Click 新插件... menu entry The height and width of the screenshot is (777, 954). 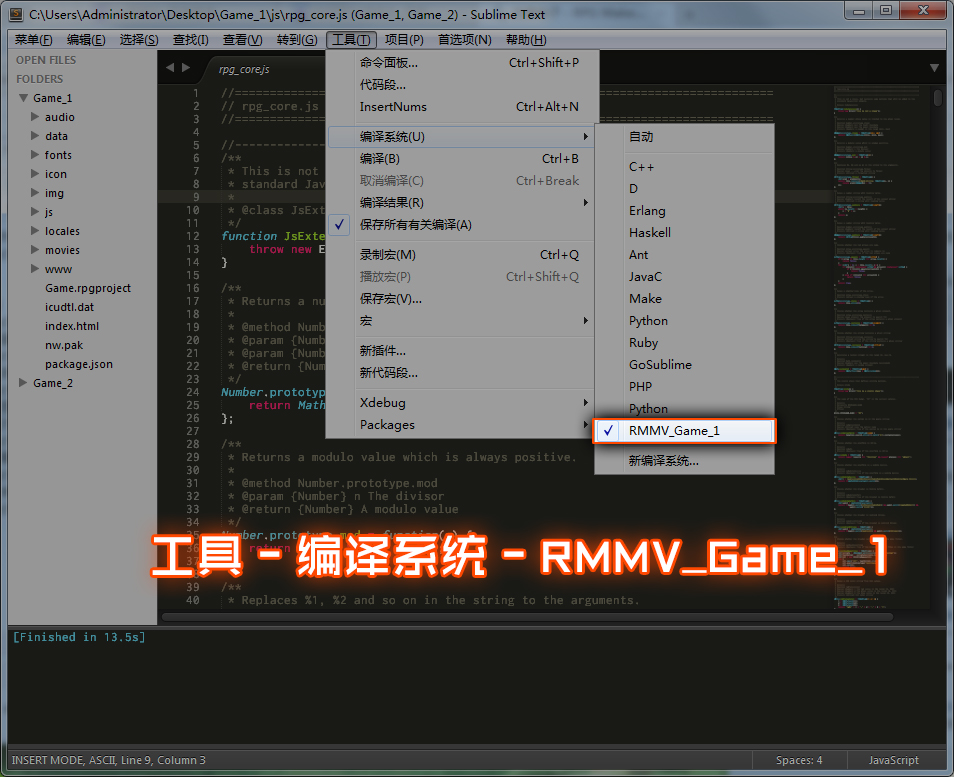(x=461, y=350)
